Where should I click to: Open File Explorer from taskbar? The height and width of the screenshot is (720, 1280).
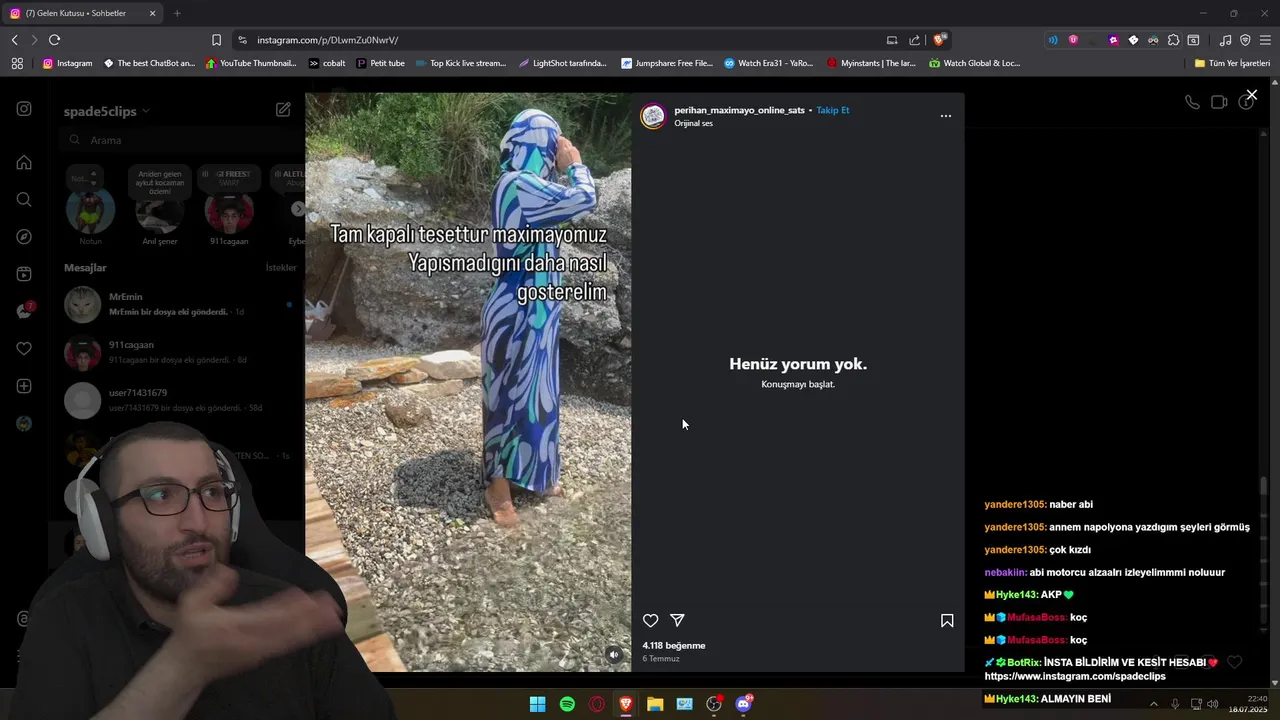pyautogui.click(x=655, y=704)
